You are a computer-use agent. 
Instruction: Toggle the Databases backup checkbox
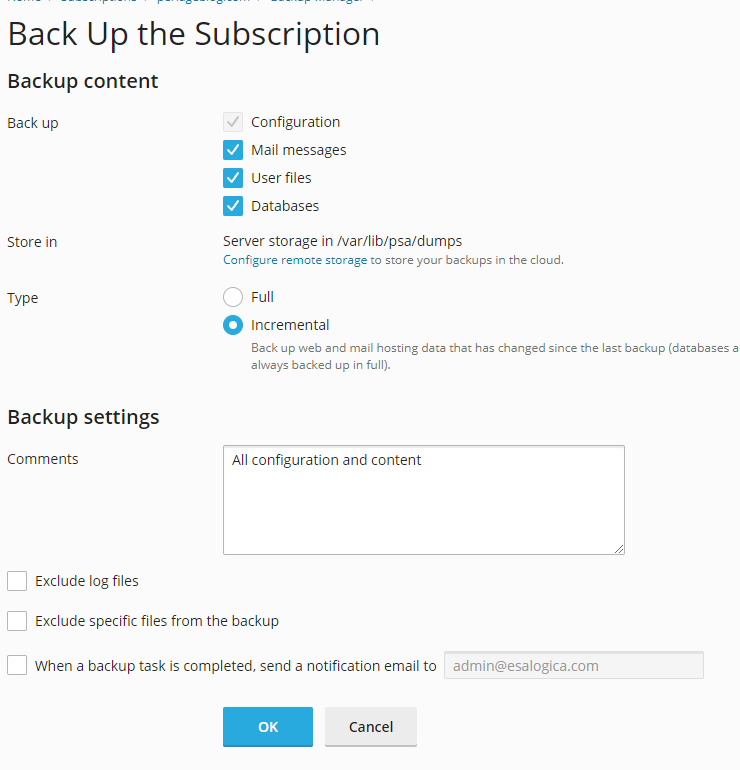pos(233,206)
